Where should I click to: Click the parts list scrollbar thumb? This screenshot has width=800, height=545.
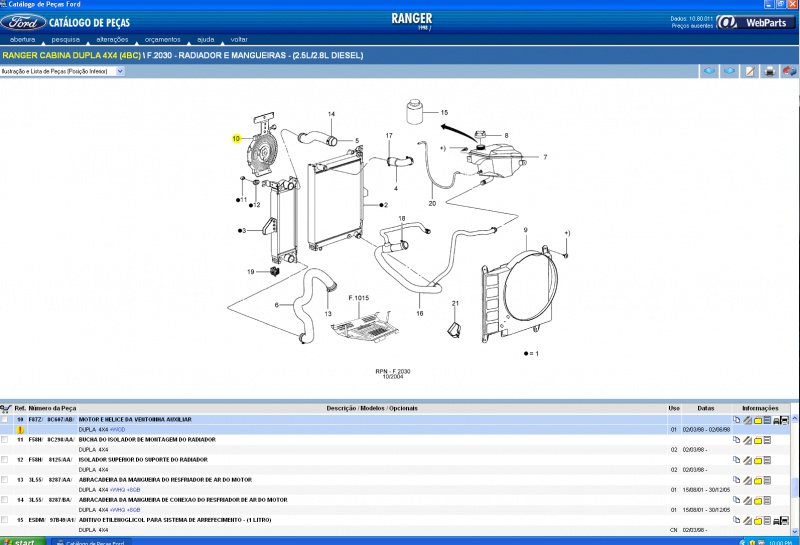click(x=795, y=487)
